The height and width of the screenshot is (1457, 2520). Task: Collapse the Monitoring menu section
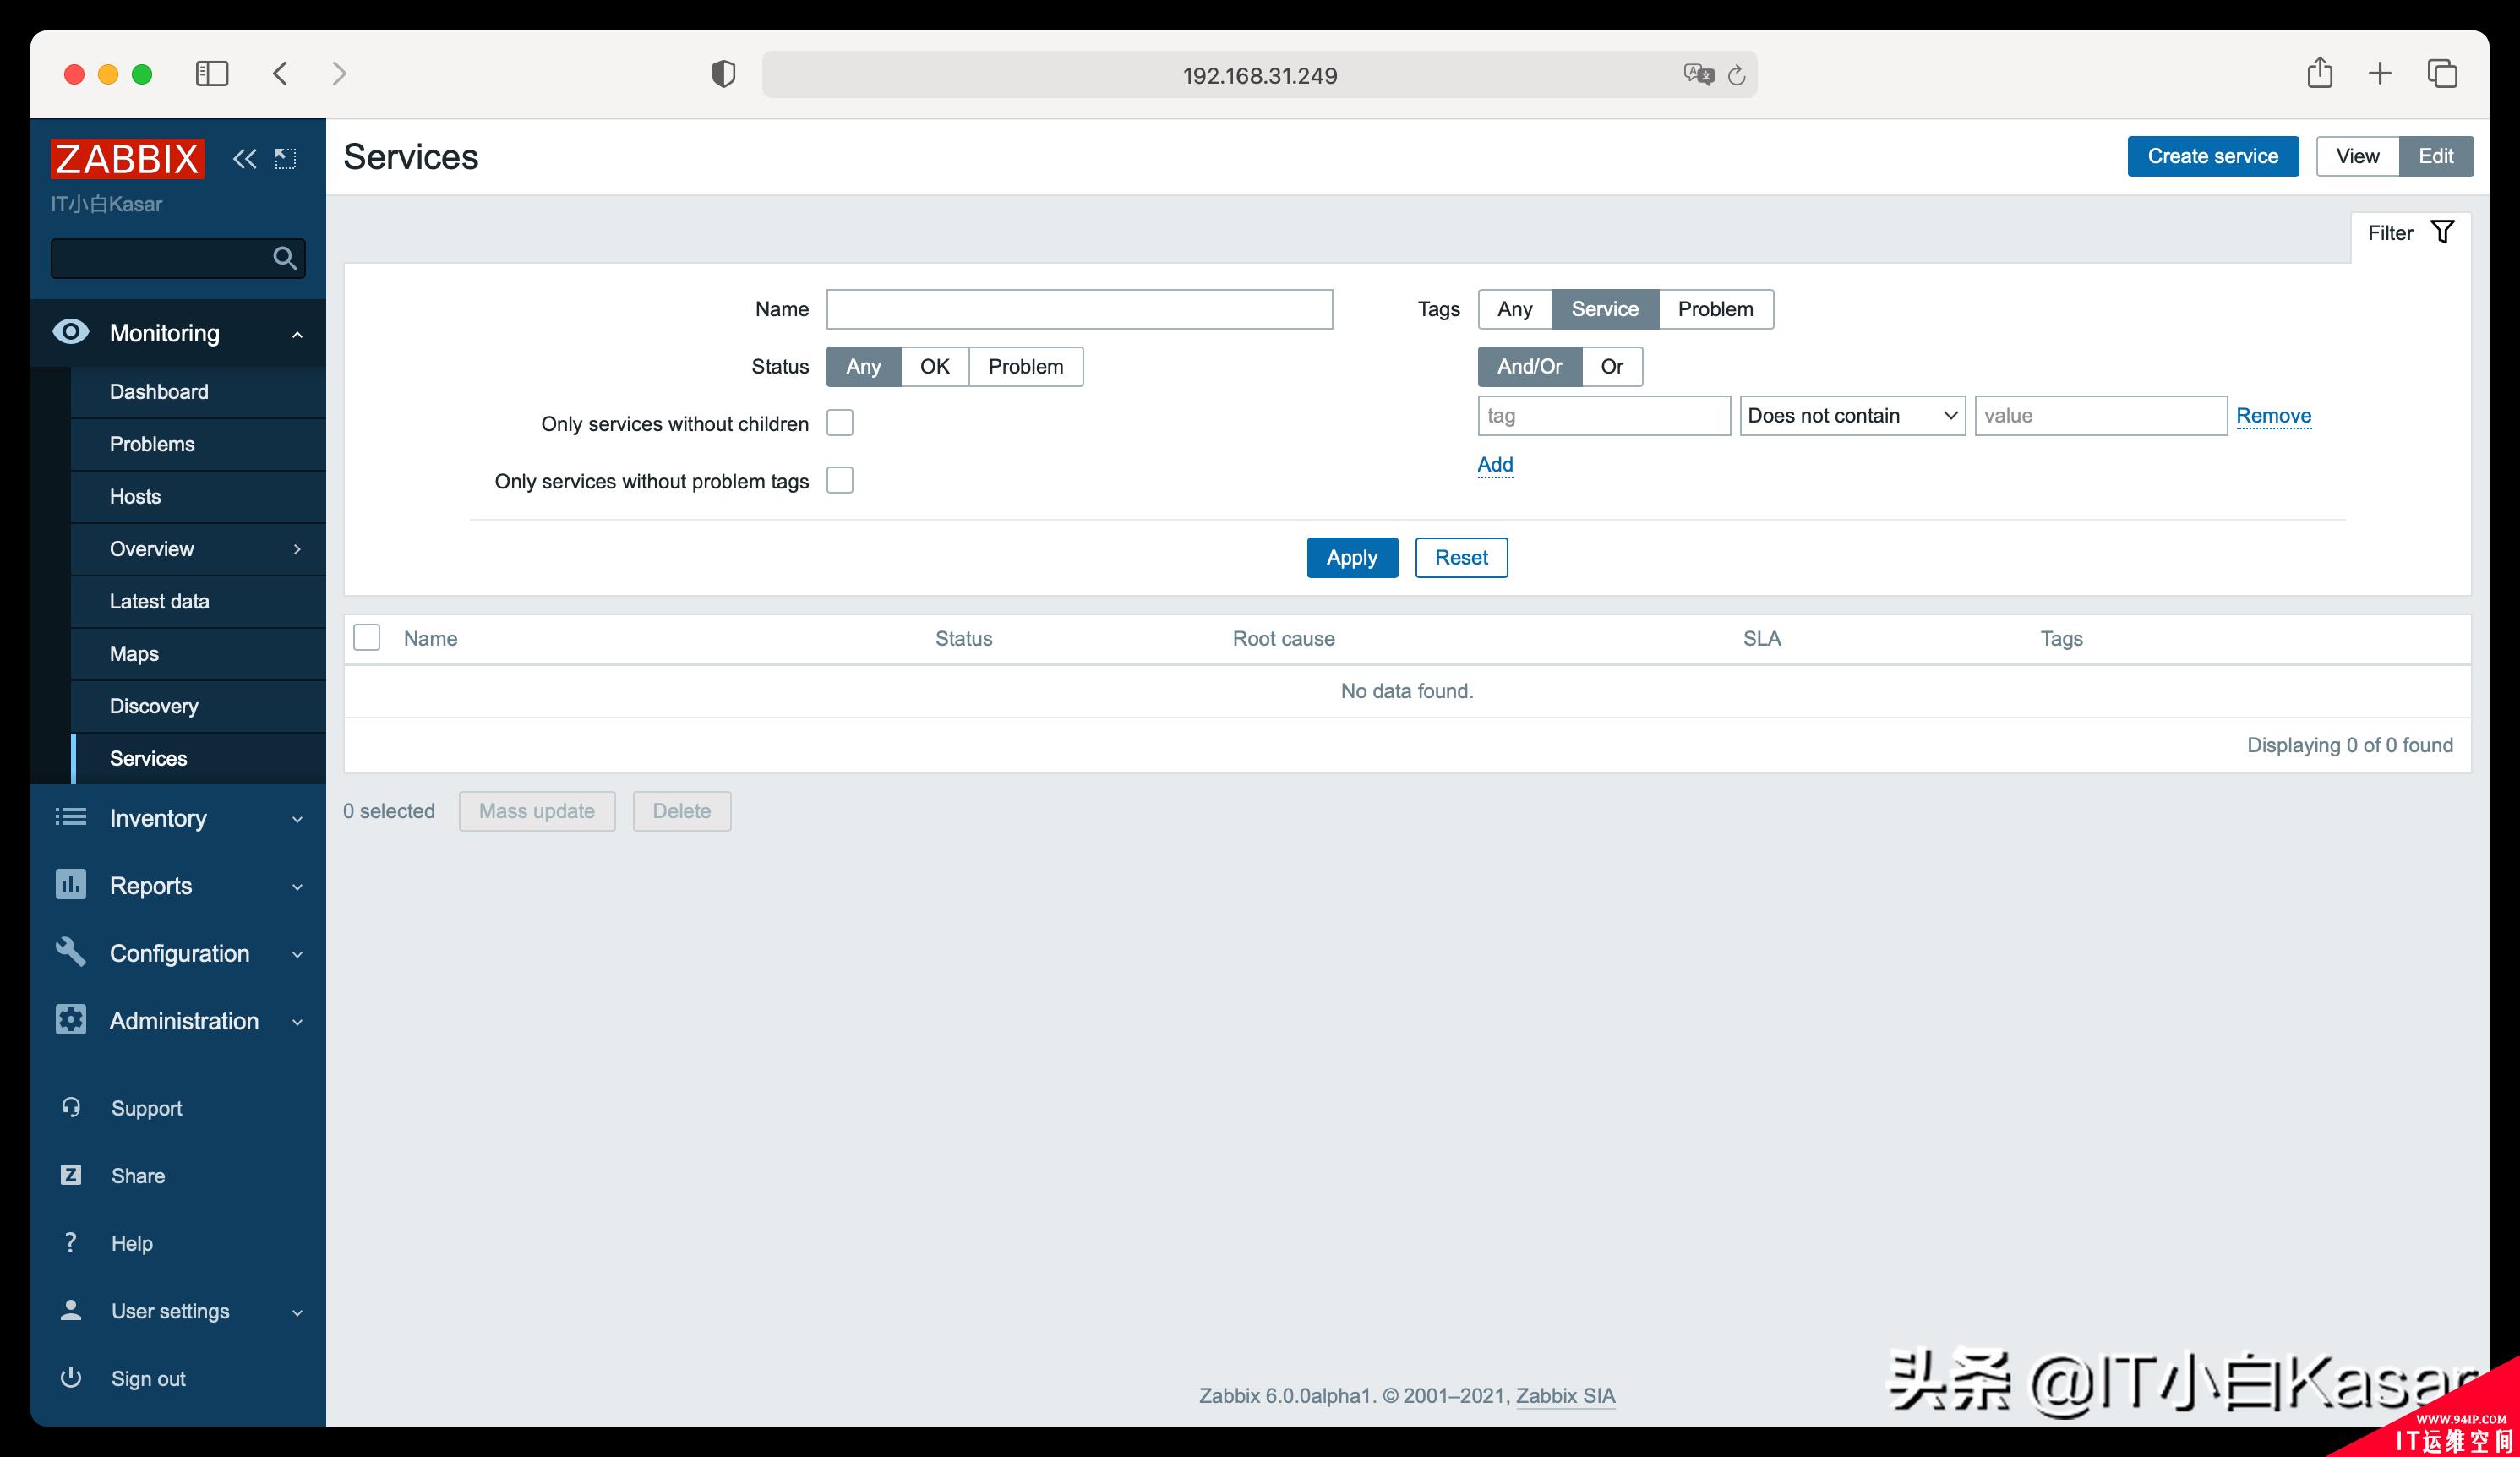297,334
